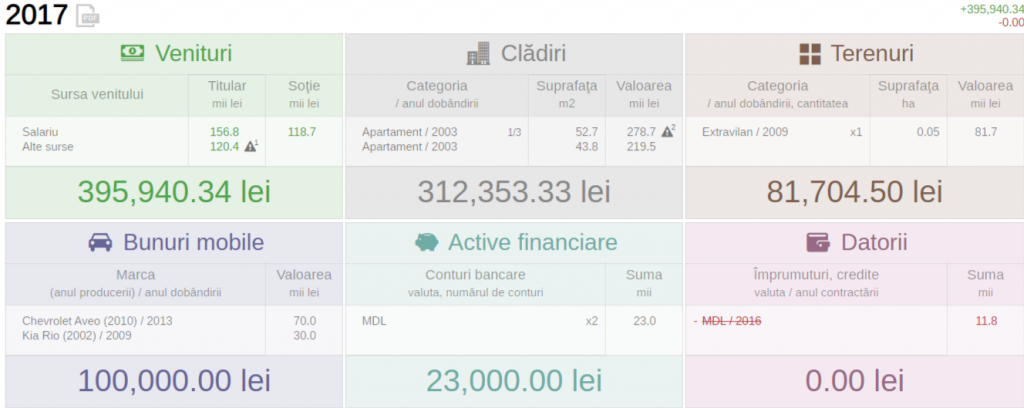Image resolution: width=1024 pixels, height=408 pixels.
Task: Click the struck-through MDL / 2016 loan entry
Action: (x=731, y=321)
